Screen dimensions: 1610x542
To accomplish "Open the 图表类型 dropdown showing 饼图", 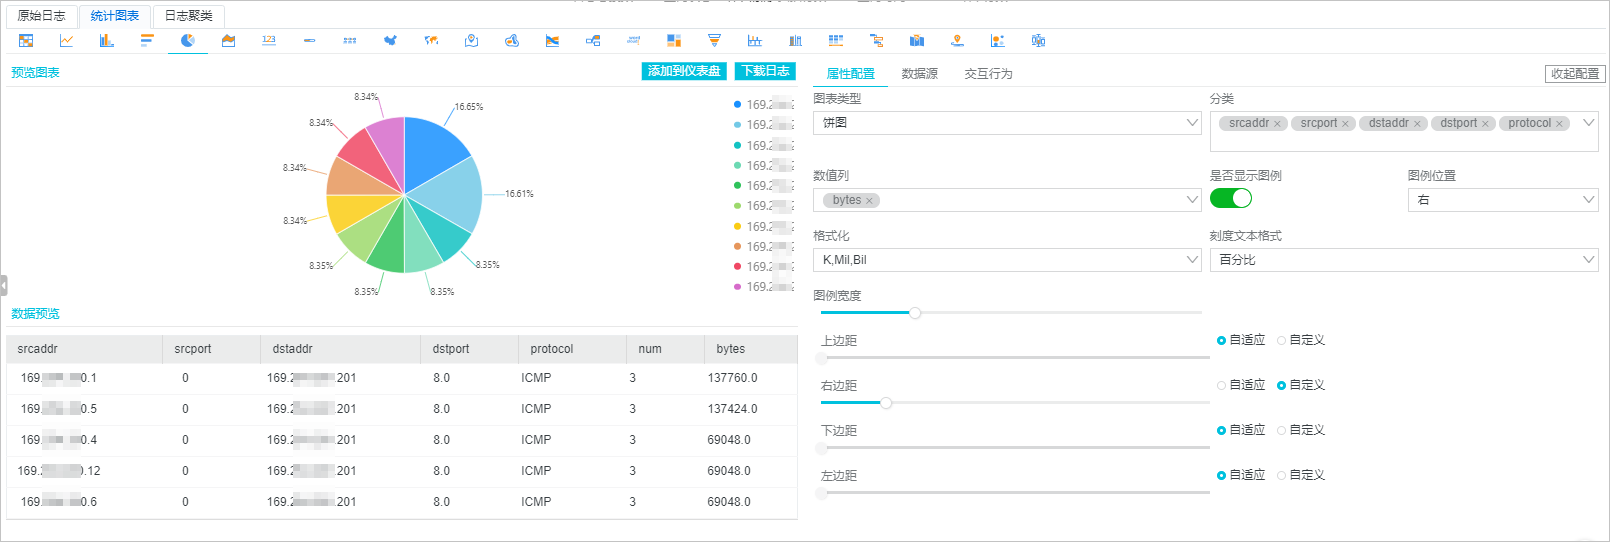I will coord(1007,123).
